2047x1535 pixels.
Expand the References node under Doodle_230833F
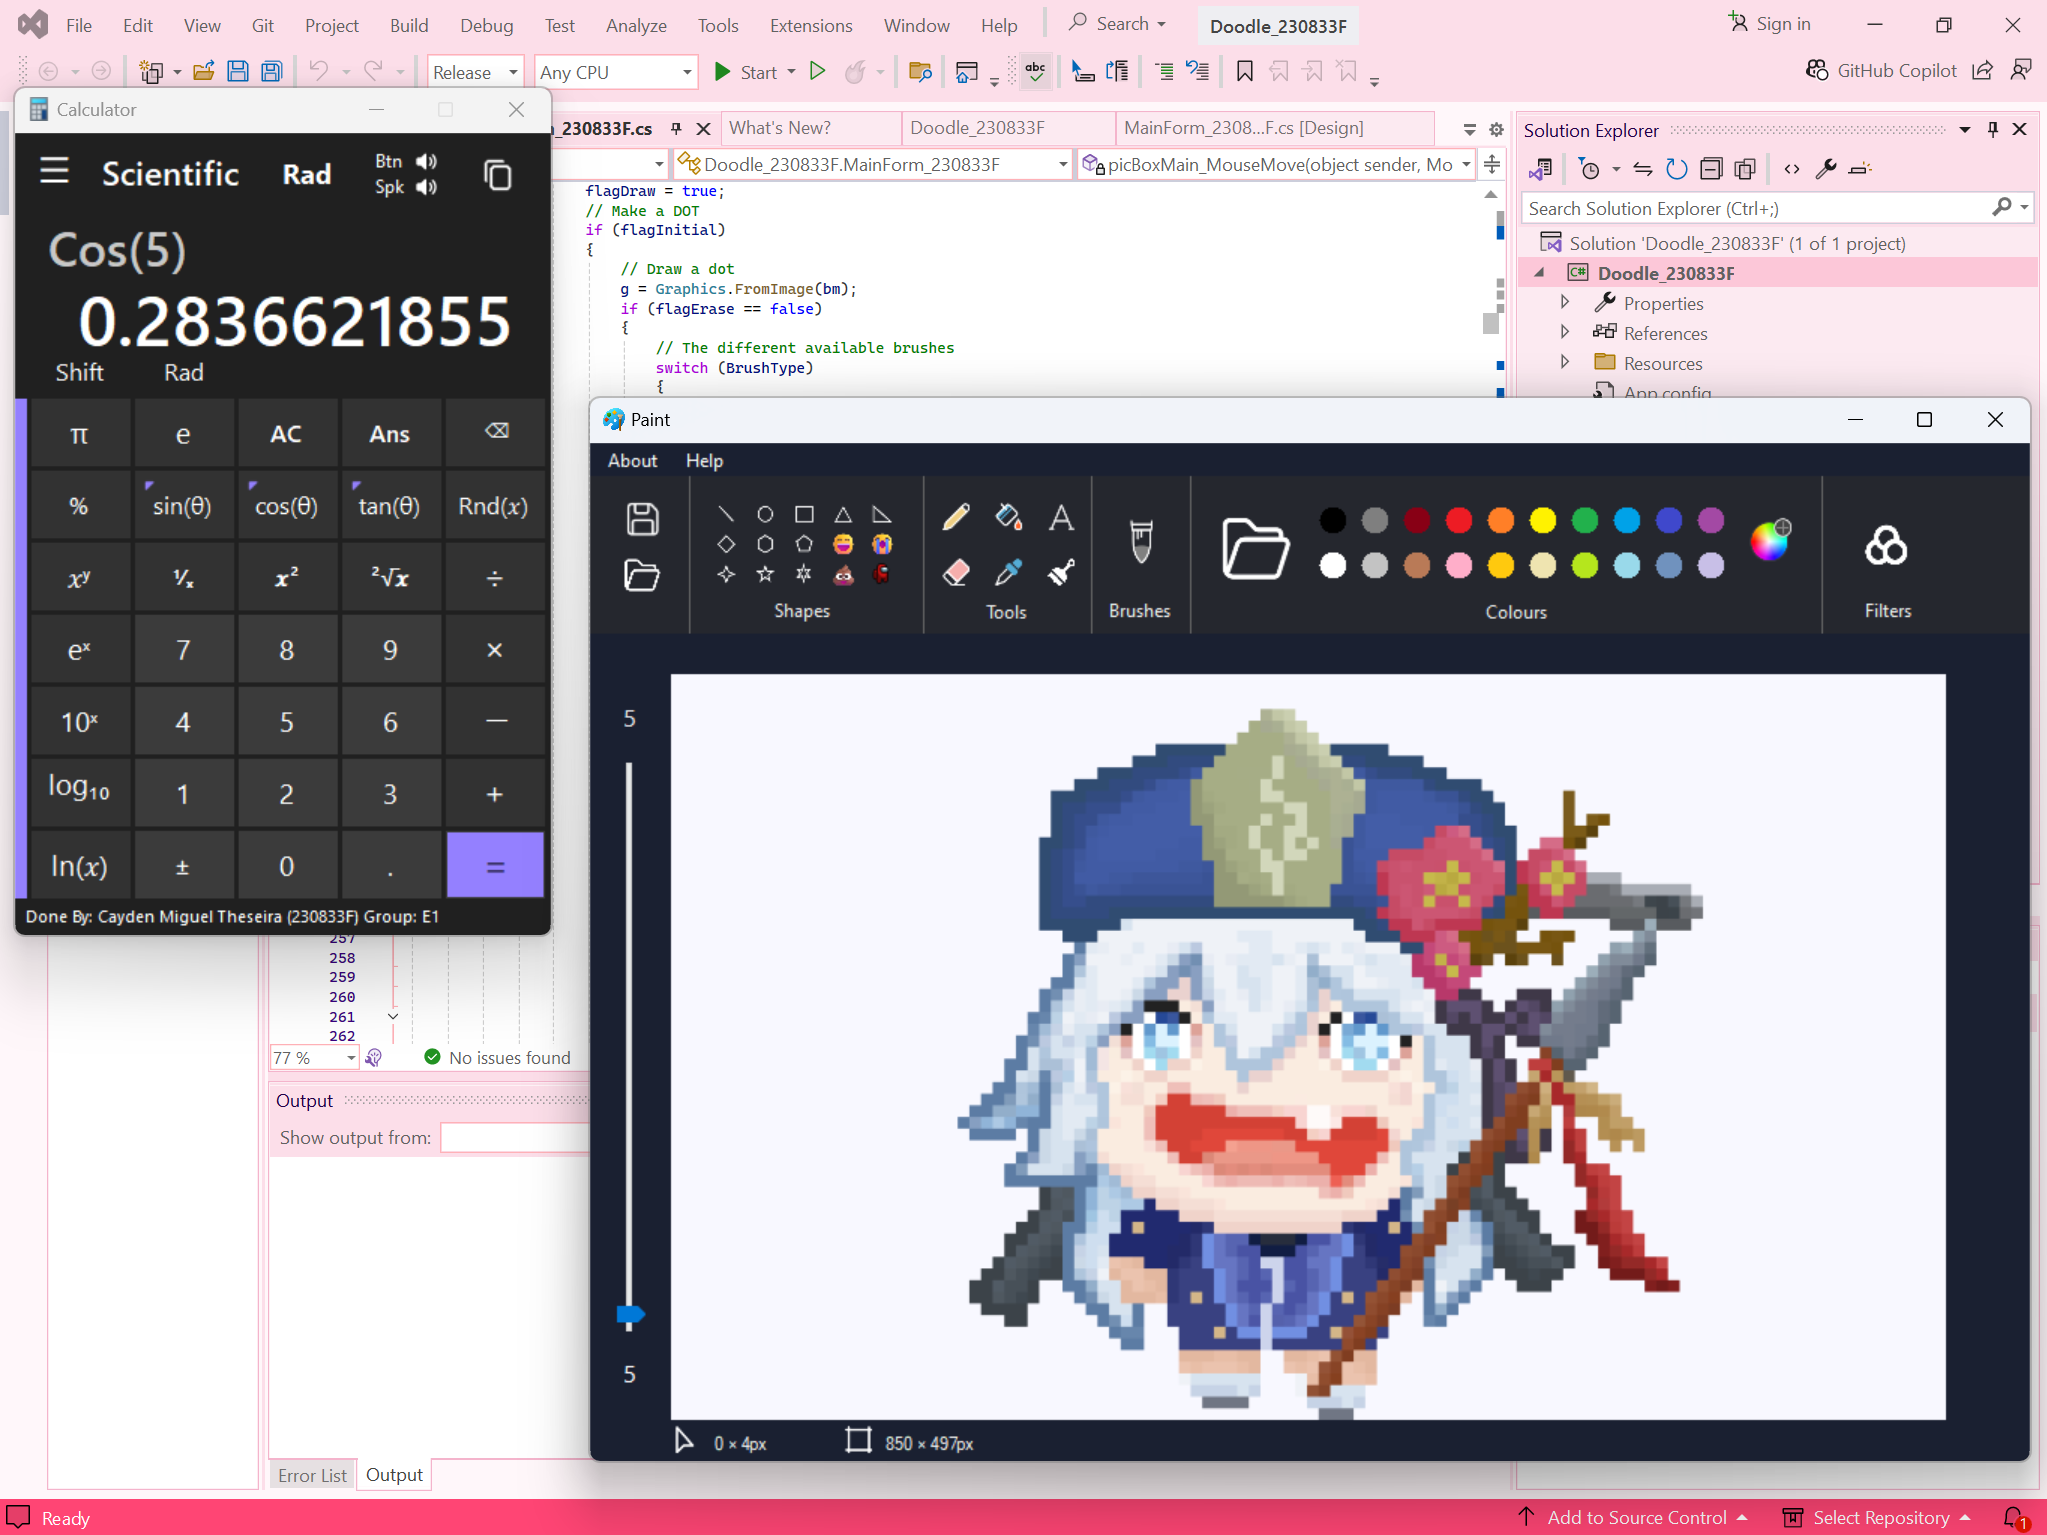pos(1565,333)
